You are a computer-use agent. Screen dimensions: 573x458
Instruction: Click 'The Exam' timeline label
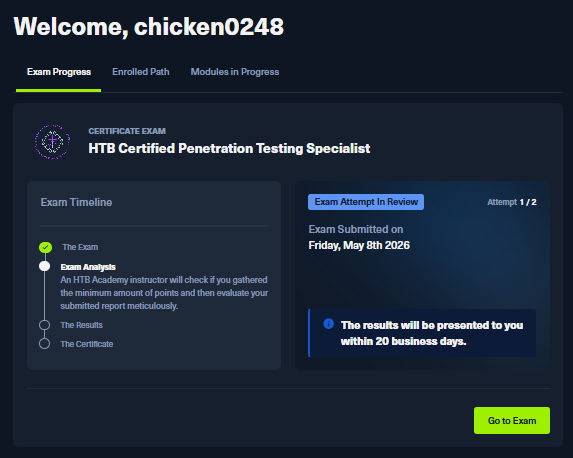point(80,247)
